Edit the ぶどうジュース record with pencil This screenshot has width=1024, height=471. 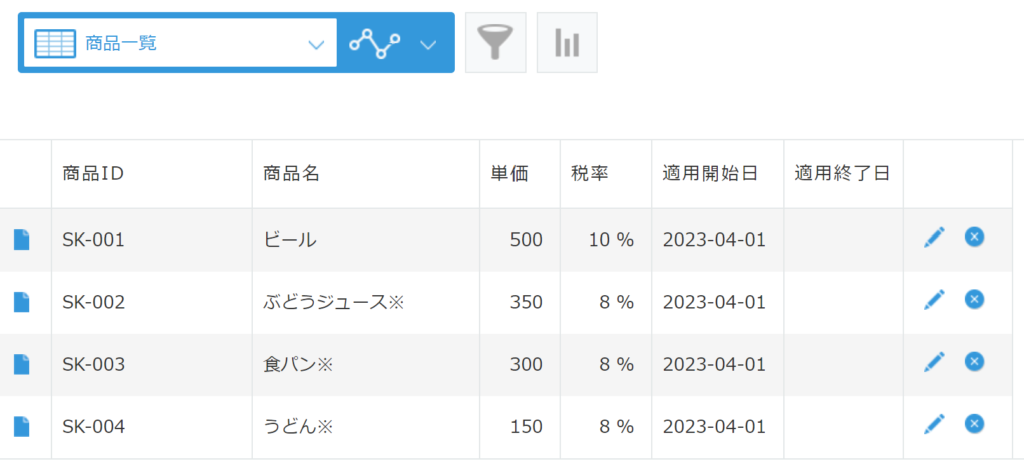point(934,299)
